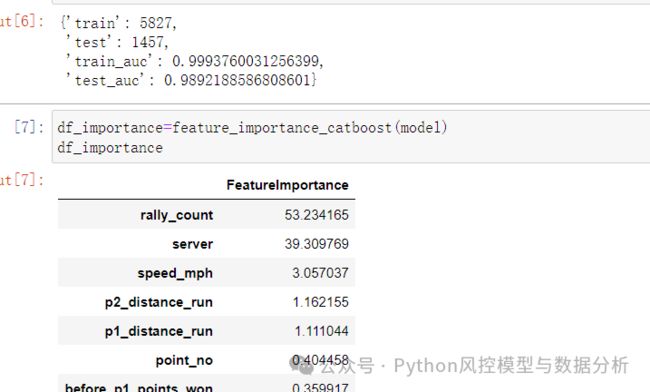Select the point_no row label
The image size is (650, 392).
point(184,361)
